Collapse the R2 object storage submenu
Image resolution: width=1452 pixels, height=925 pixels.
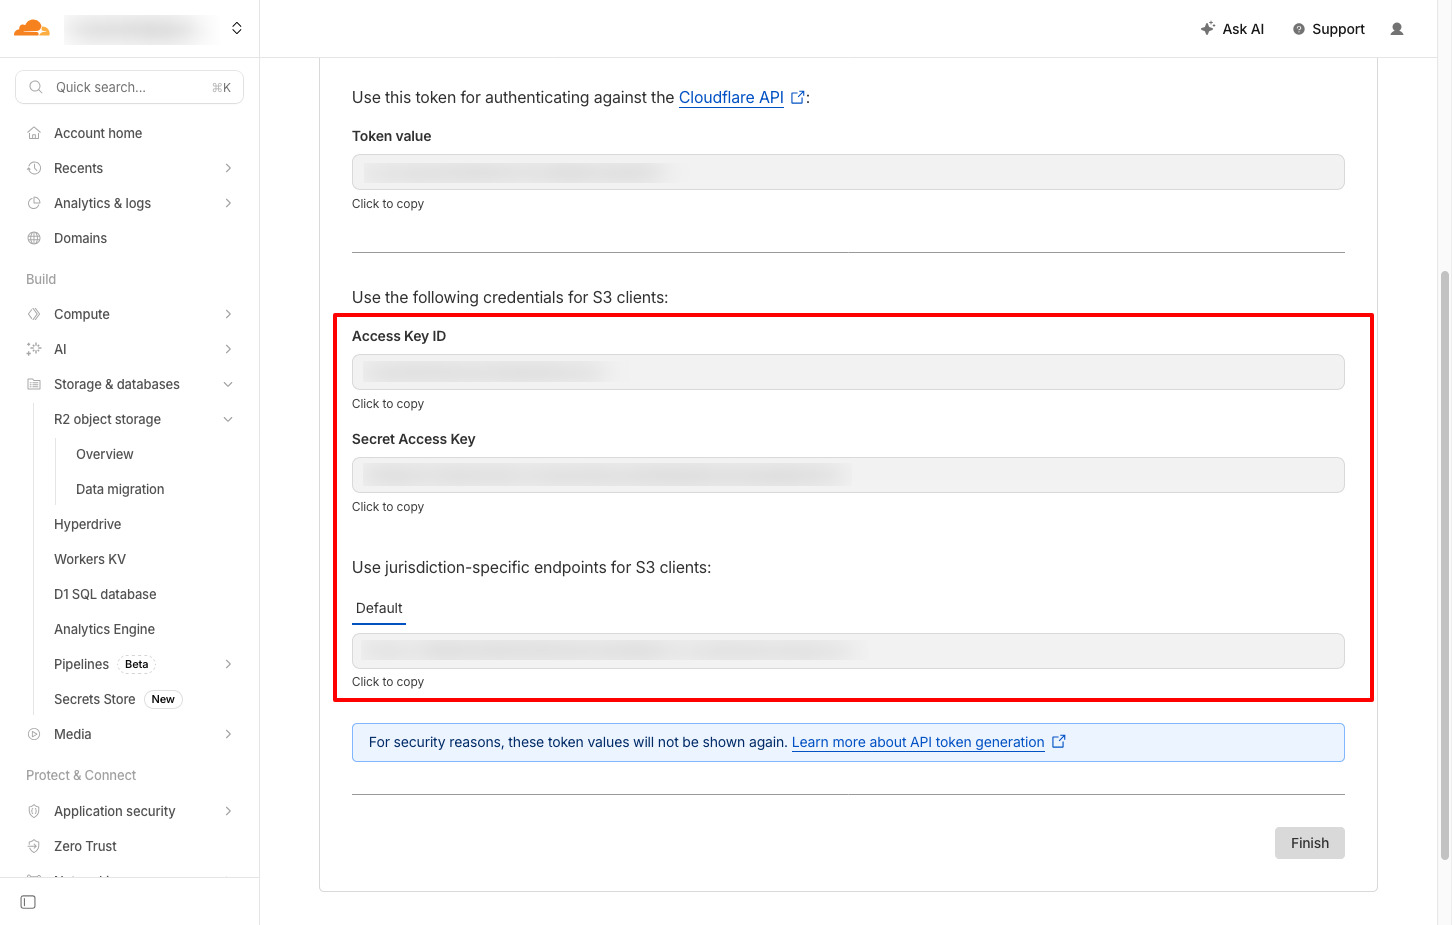point(228,419)
